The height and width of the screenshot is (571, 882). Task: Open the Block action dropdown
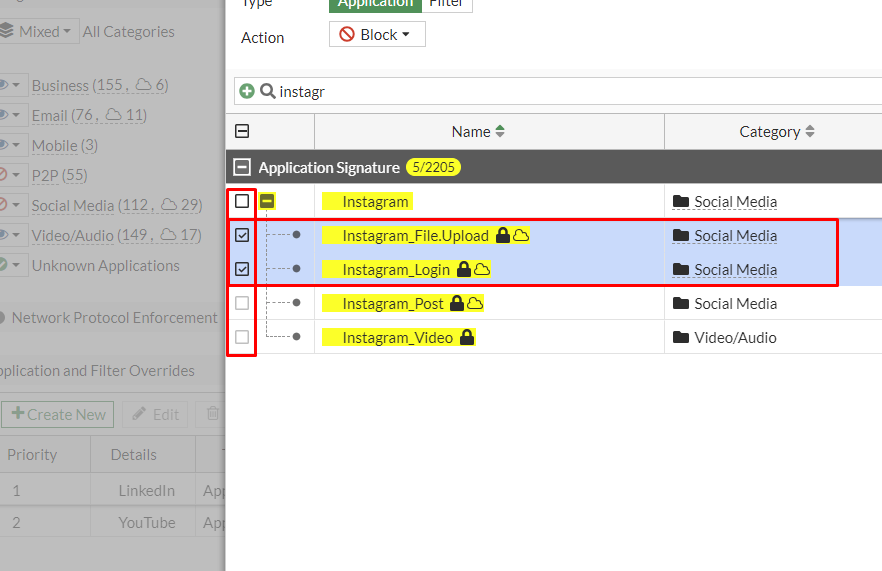click(377, 34)
